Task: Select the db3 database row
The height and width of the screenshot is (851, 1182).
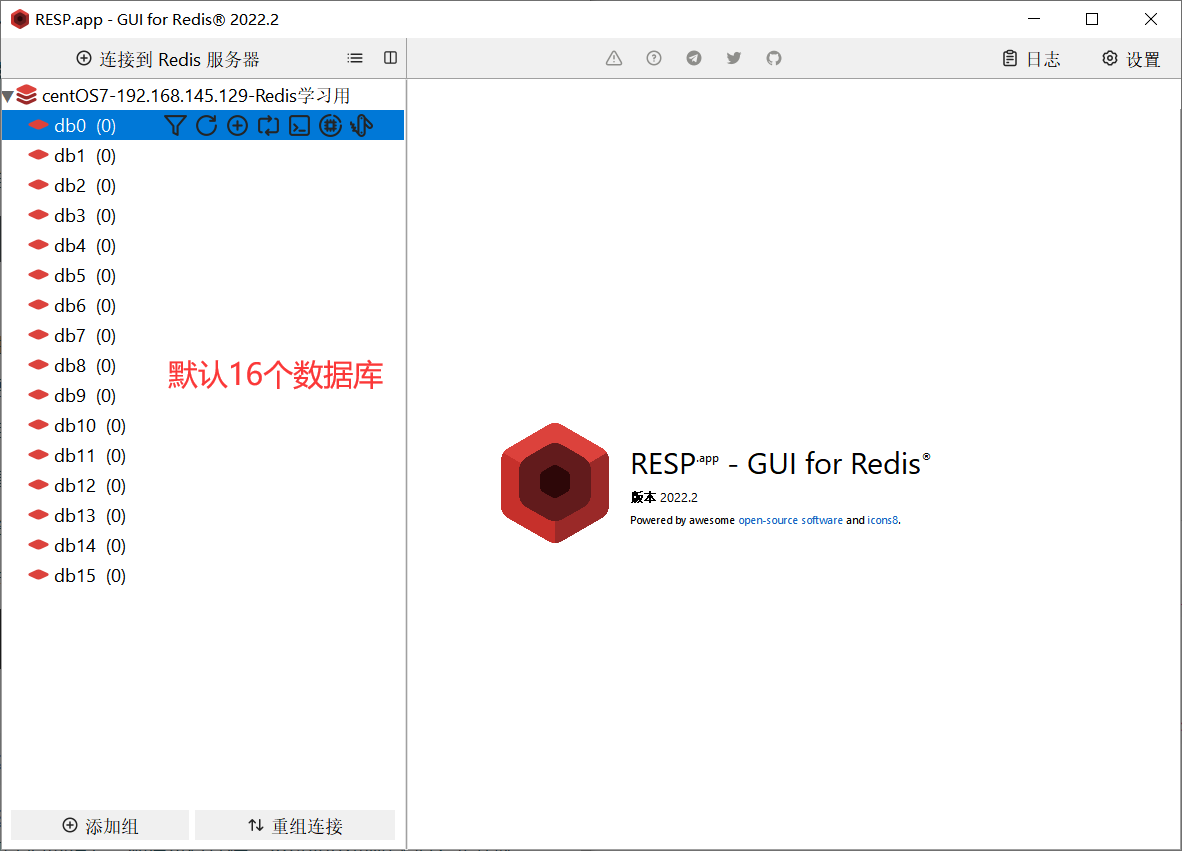Action: tap(203, 216)
